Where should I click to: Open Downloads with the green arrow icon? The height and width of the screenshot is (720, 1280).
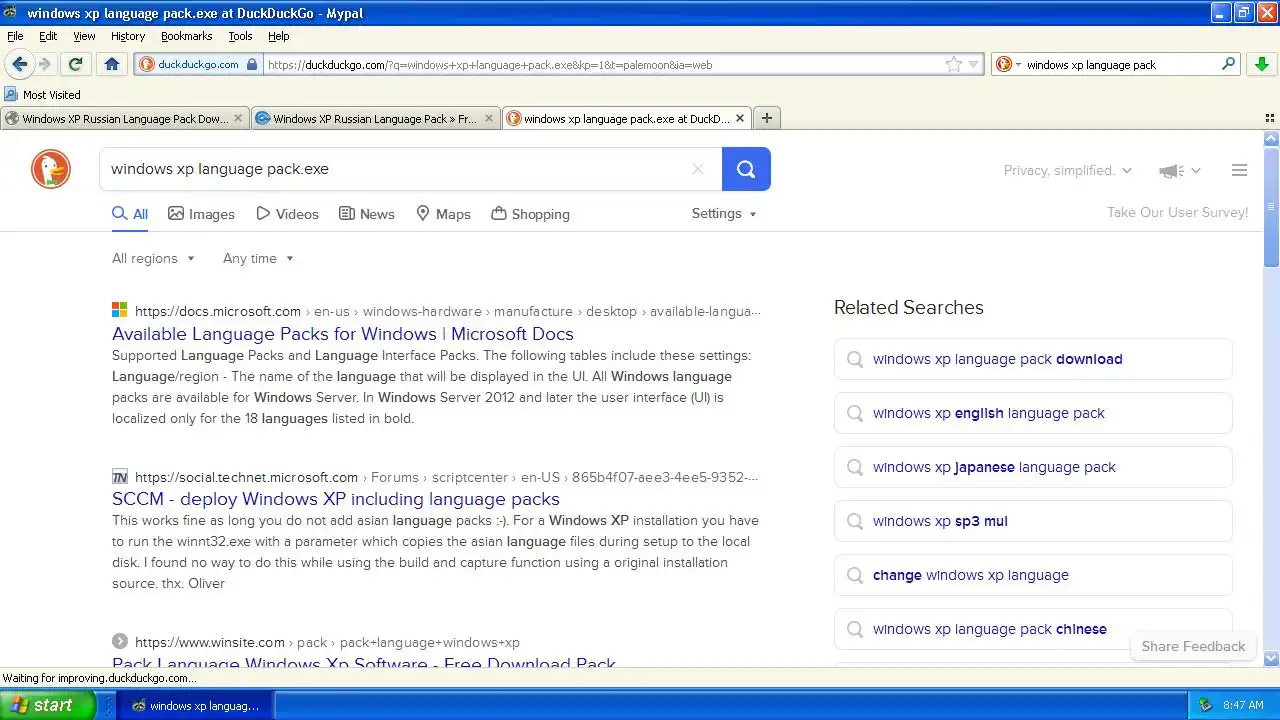tap(1262, 64)
